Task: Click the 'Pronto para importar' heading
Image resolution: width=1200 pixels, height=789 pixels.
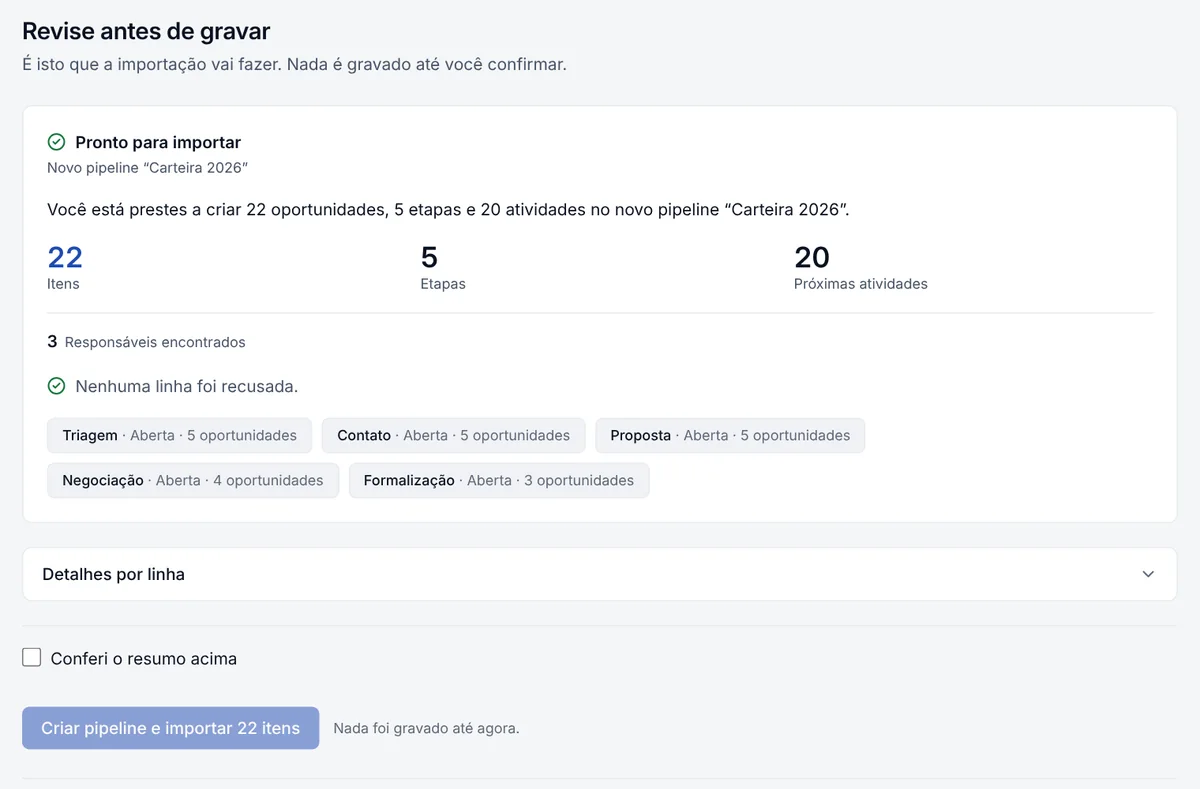Action: (158, 142)
